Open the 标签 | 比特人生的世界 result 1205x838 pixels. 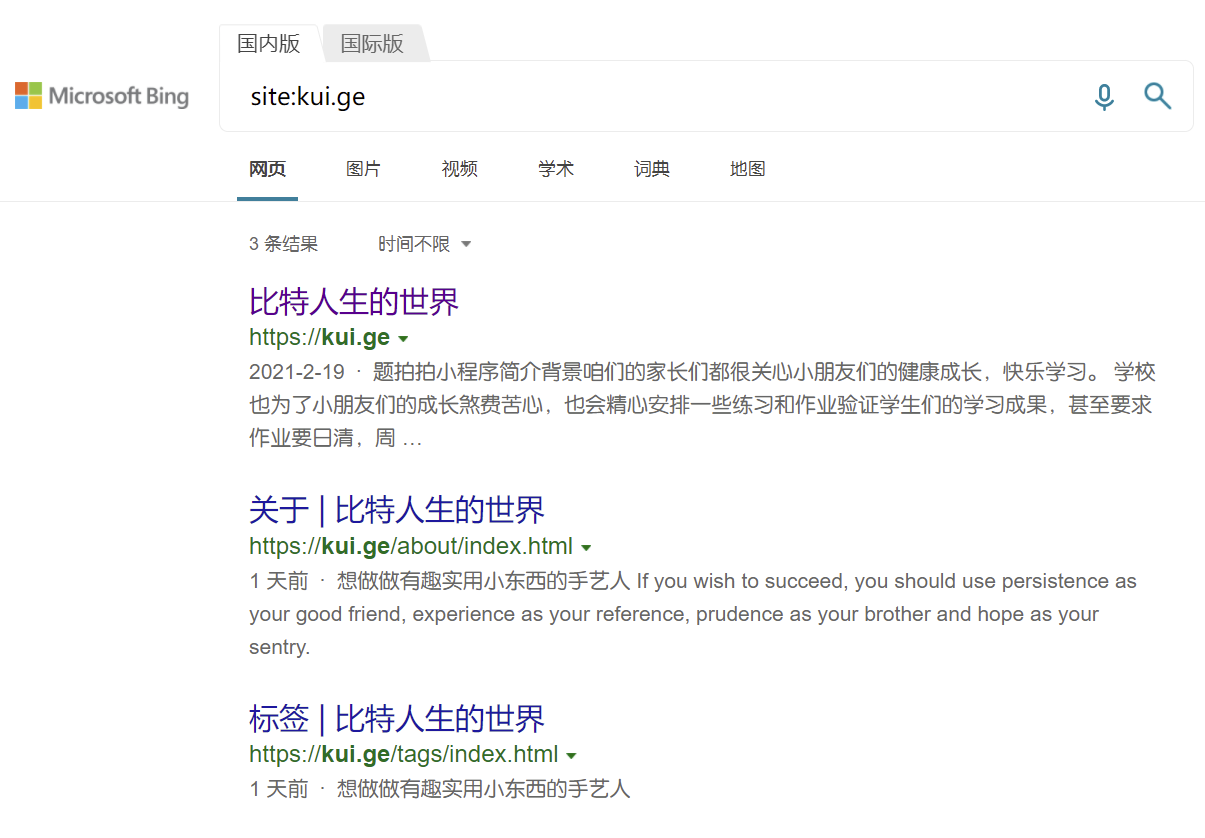click(396, 719)
